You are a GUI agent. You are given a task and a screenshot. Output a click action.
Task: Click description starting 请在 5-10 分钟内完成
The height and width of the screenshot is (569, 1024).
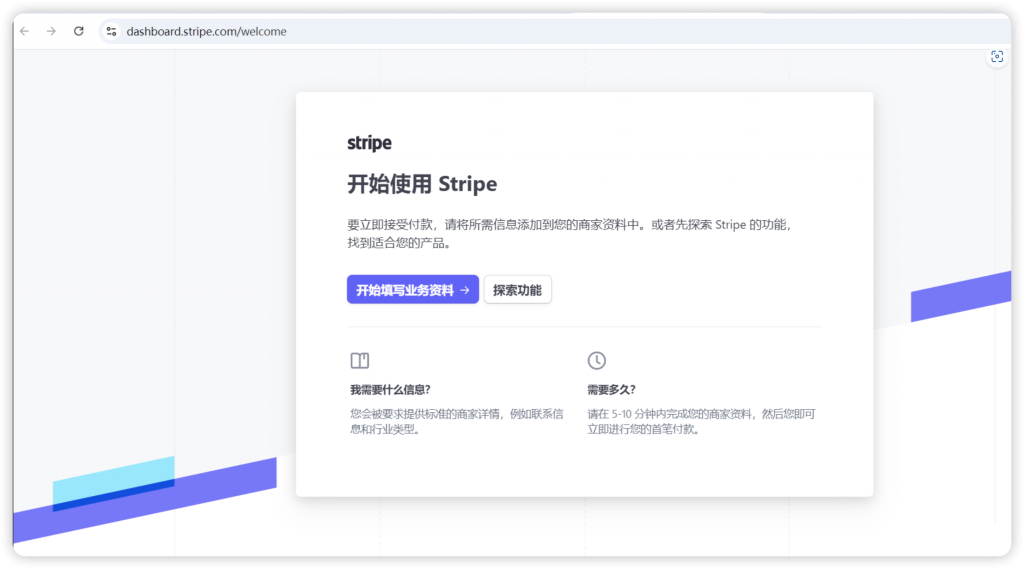(701, 421)
